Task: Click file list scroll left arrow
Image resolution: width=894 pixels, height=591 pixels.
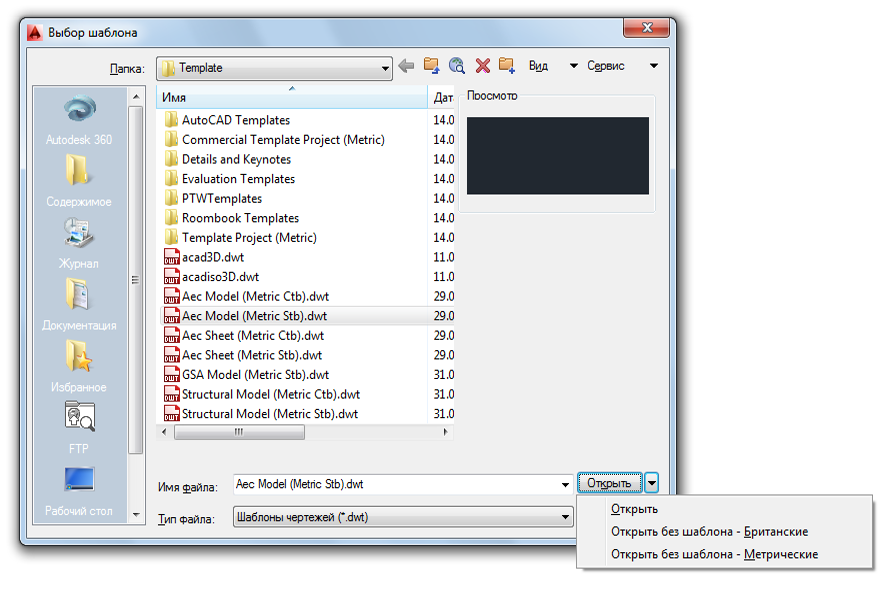Action: tap(164, 432)
